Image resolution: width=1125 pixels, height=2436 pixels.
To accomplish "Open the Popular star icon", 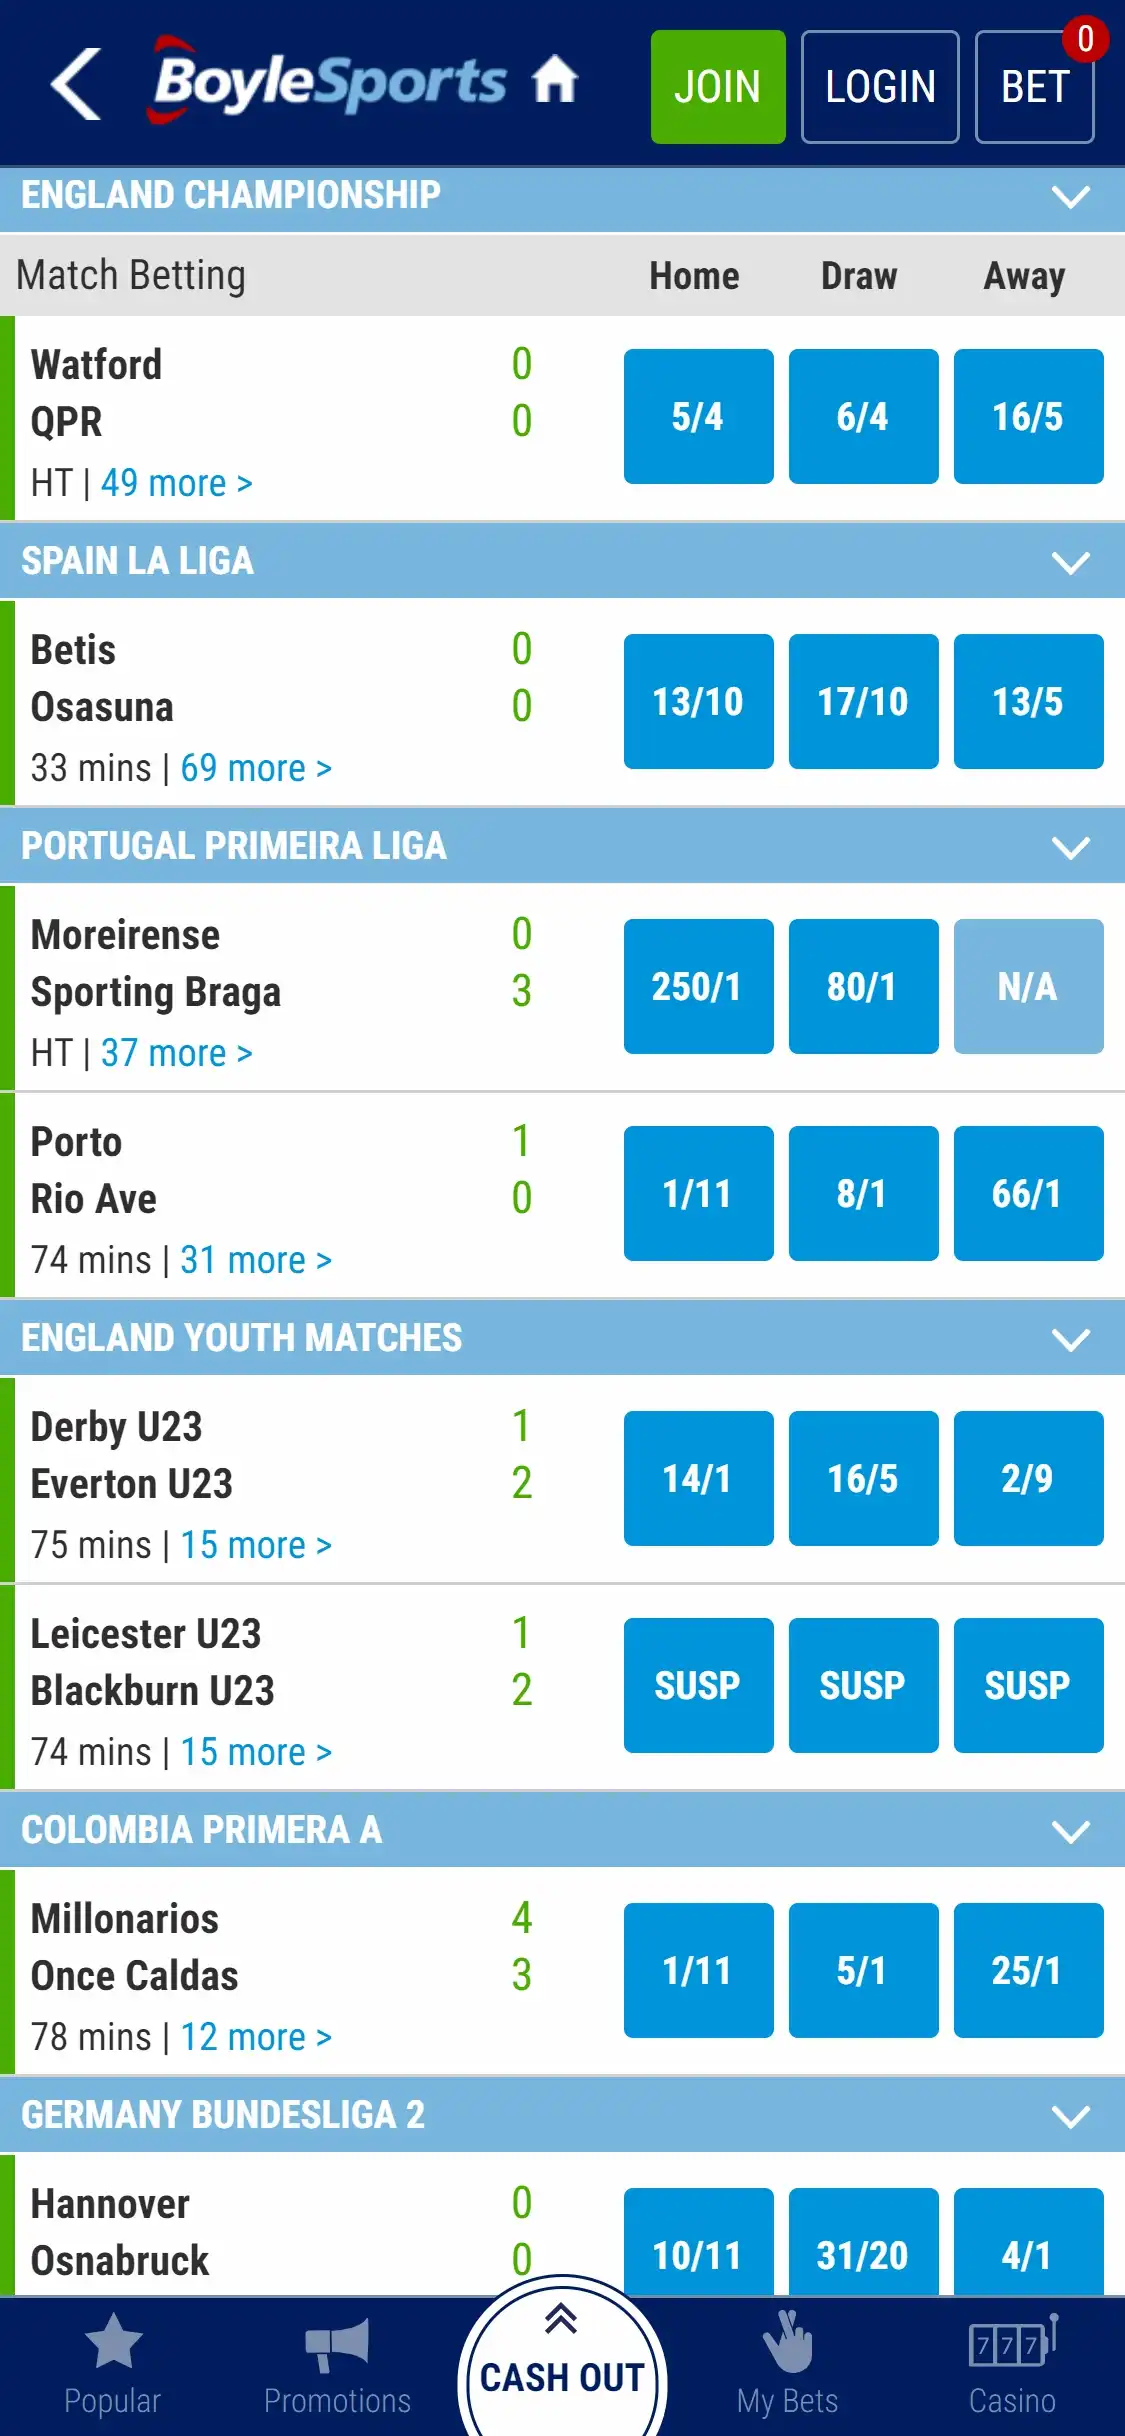I will (113, 2342).
